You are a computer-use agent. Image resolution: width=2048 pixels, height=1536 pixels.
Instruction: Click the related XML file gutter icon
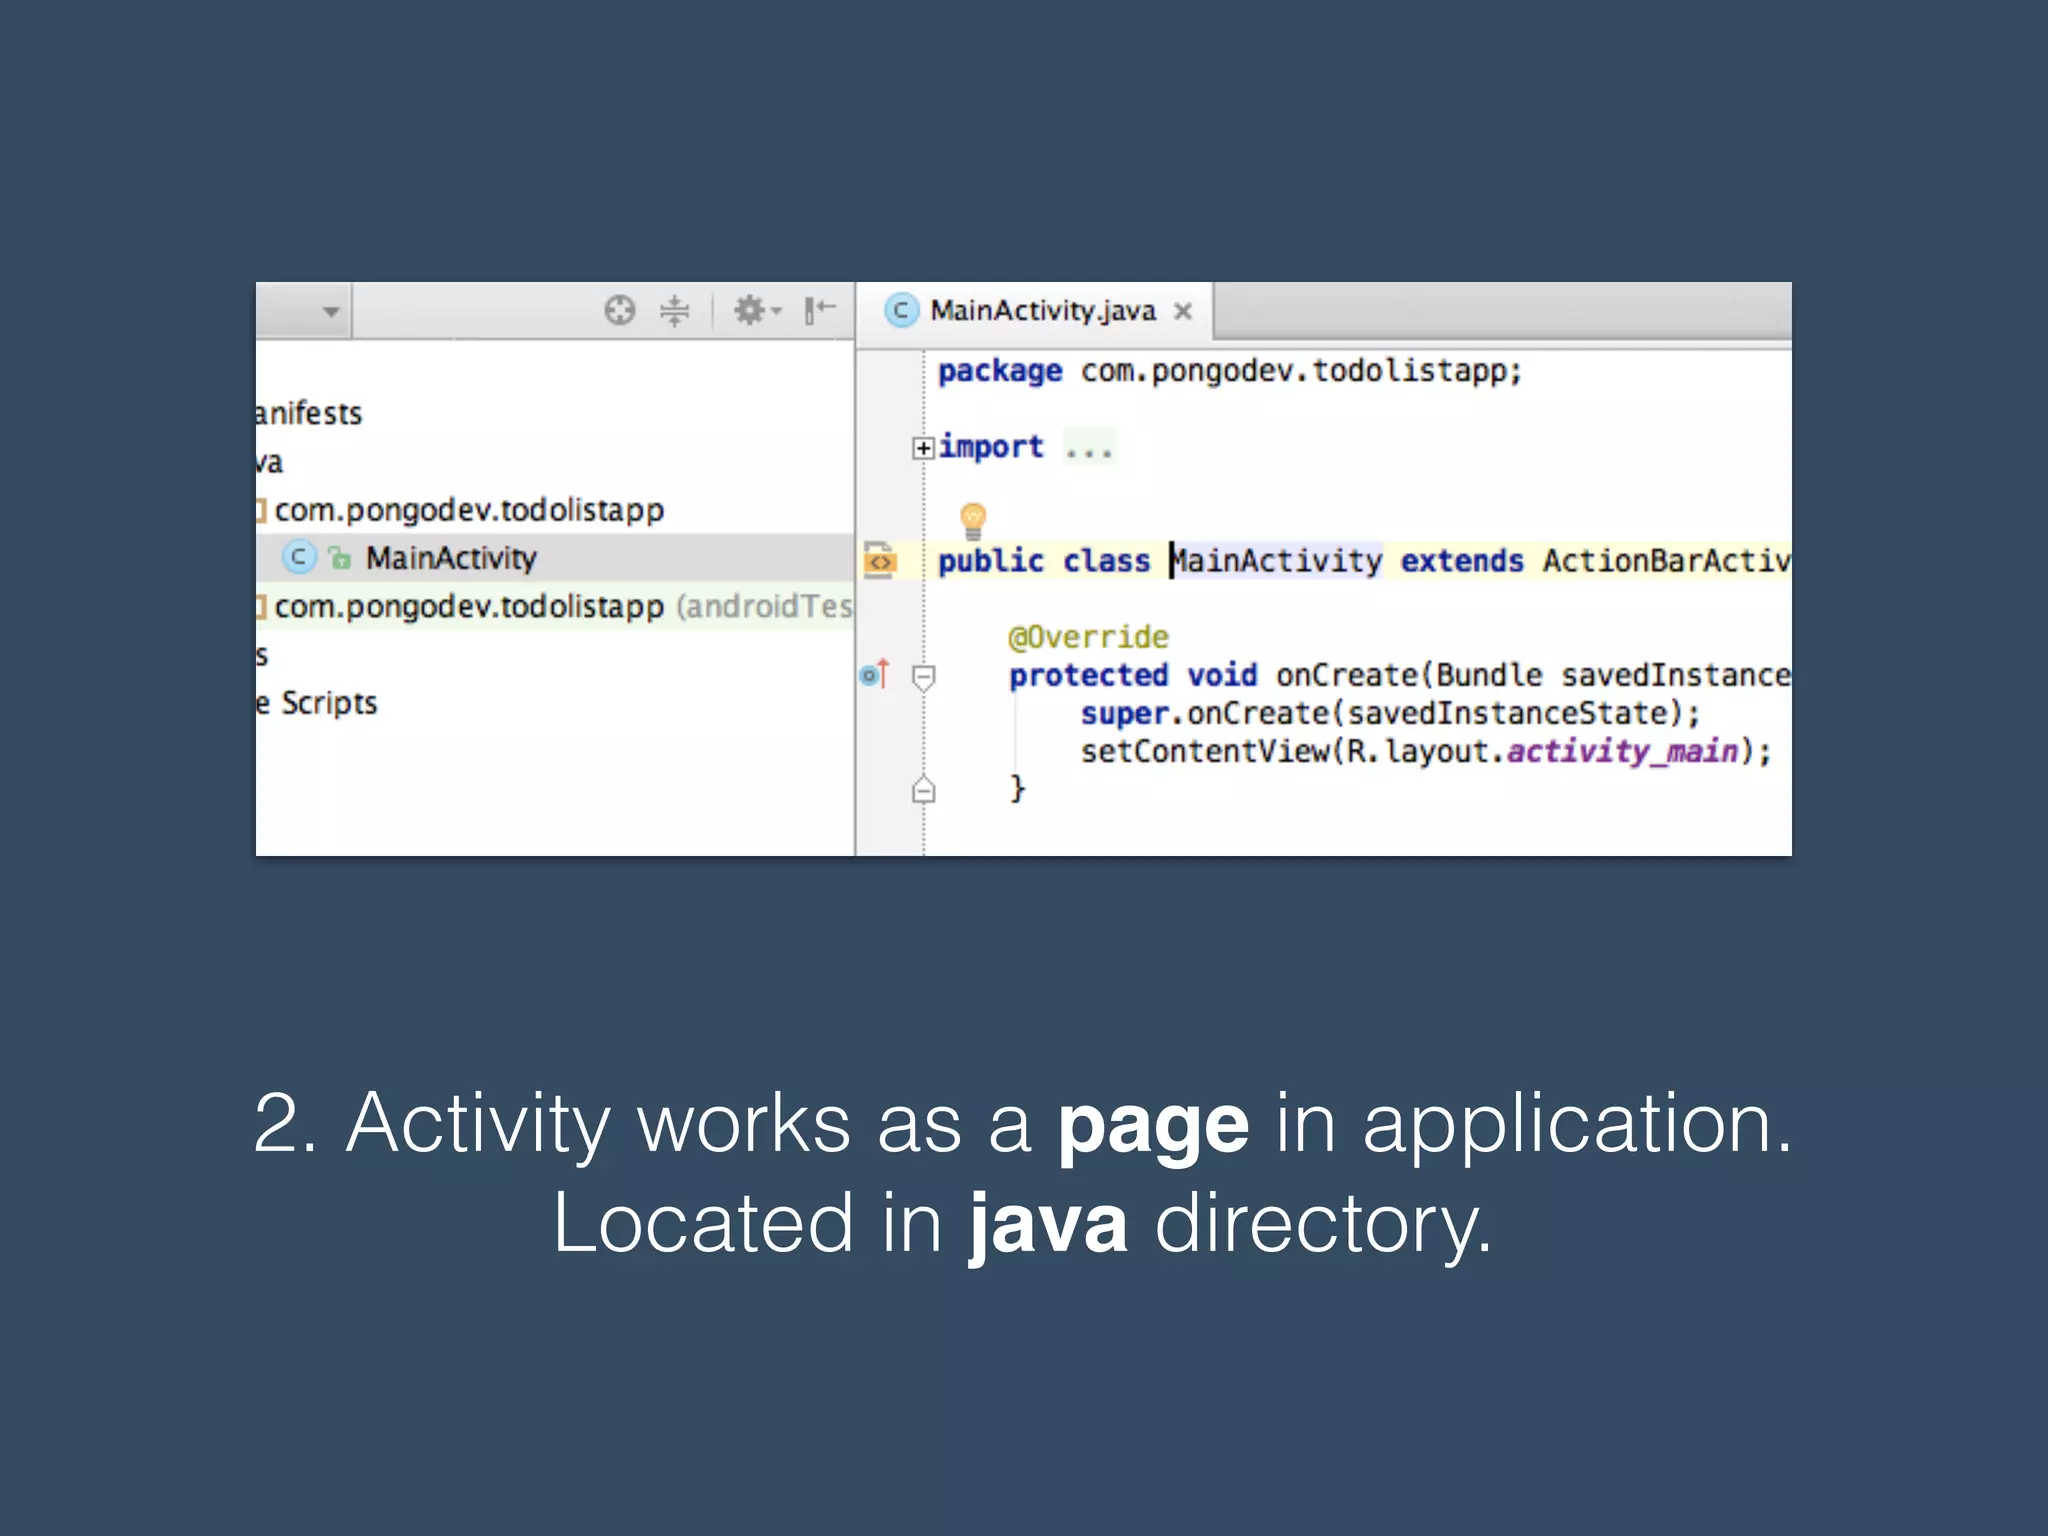880,560
